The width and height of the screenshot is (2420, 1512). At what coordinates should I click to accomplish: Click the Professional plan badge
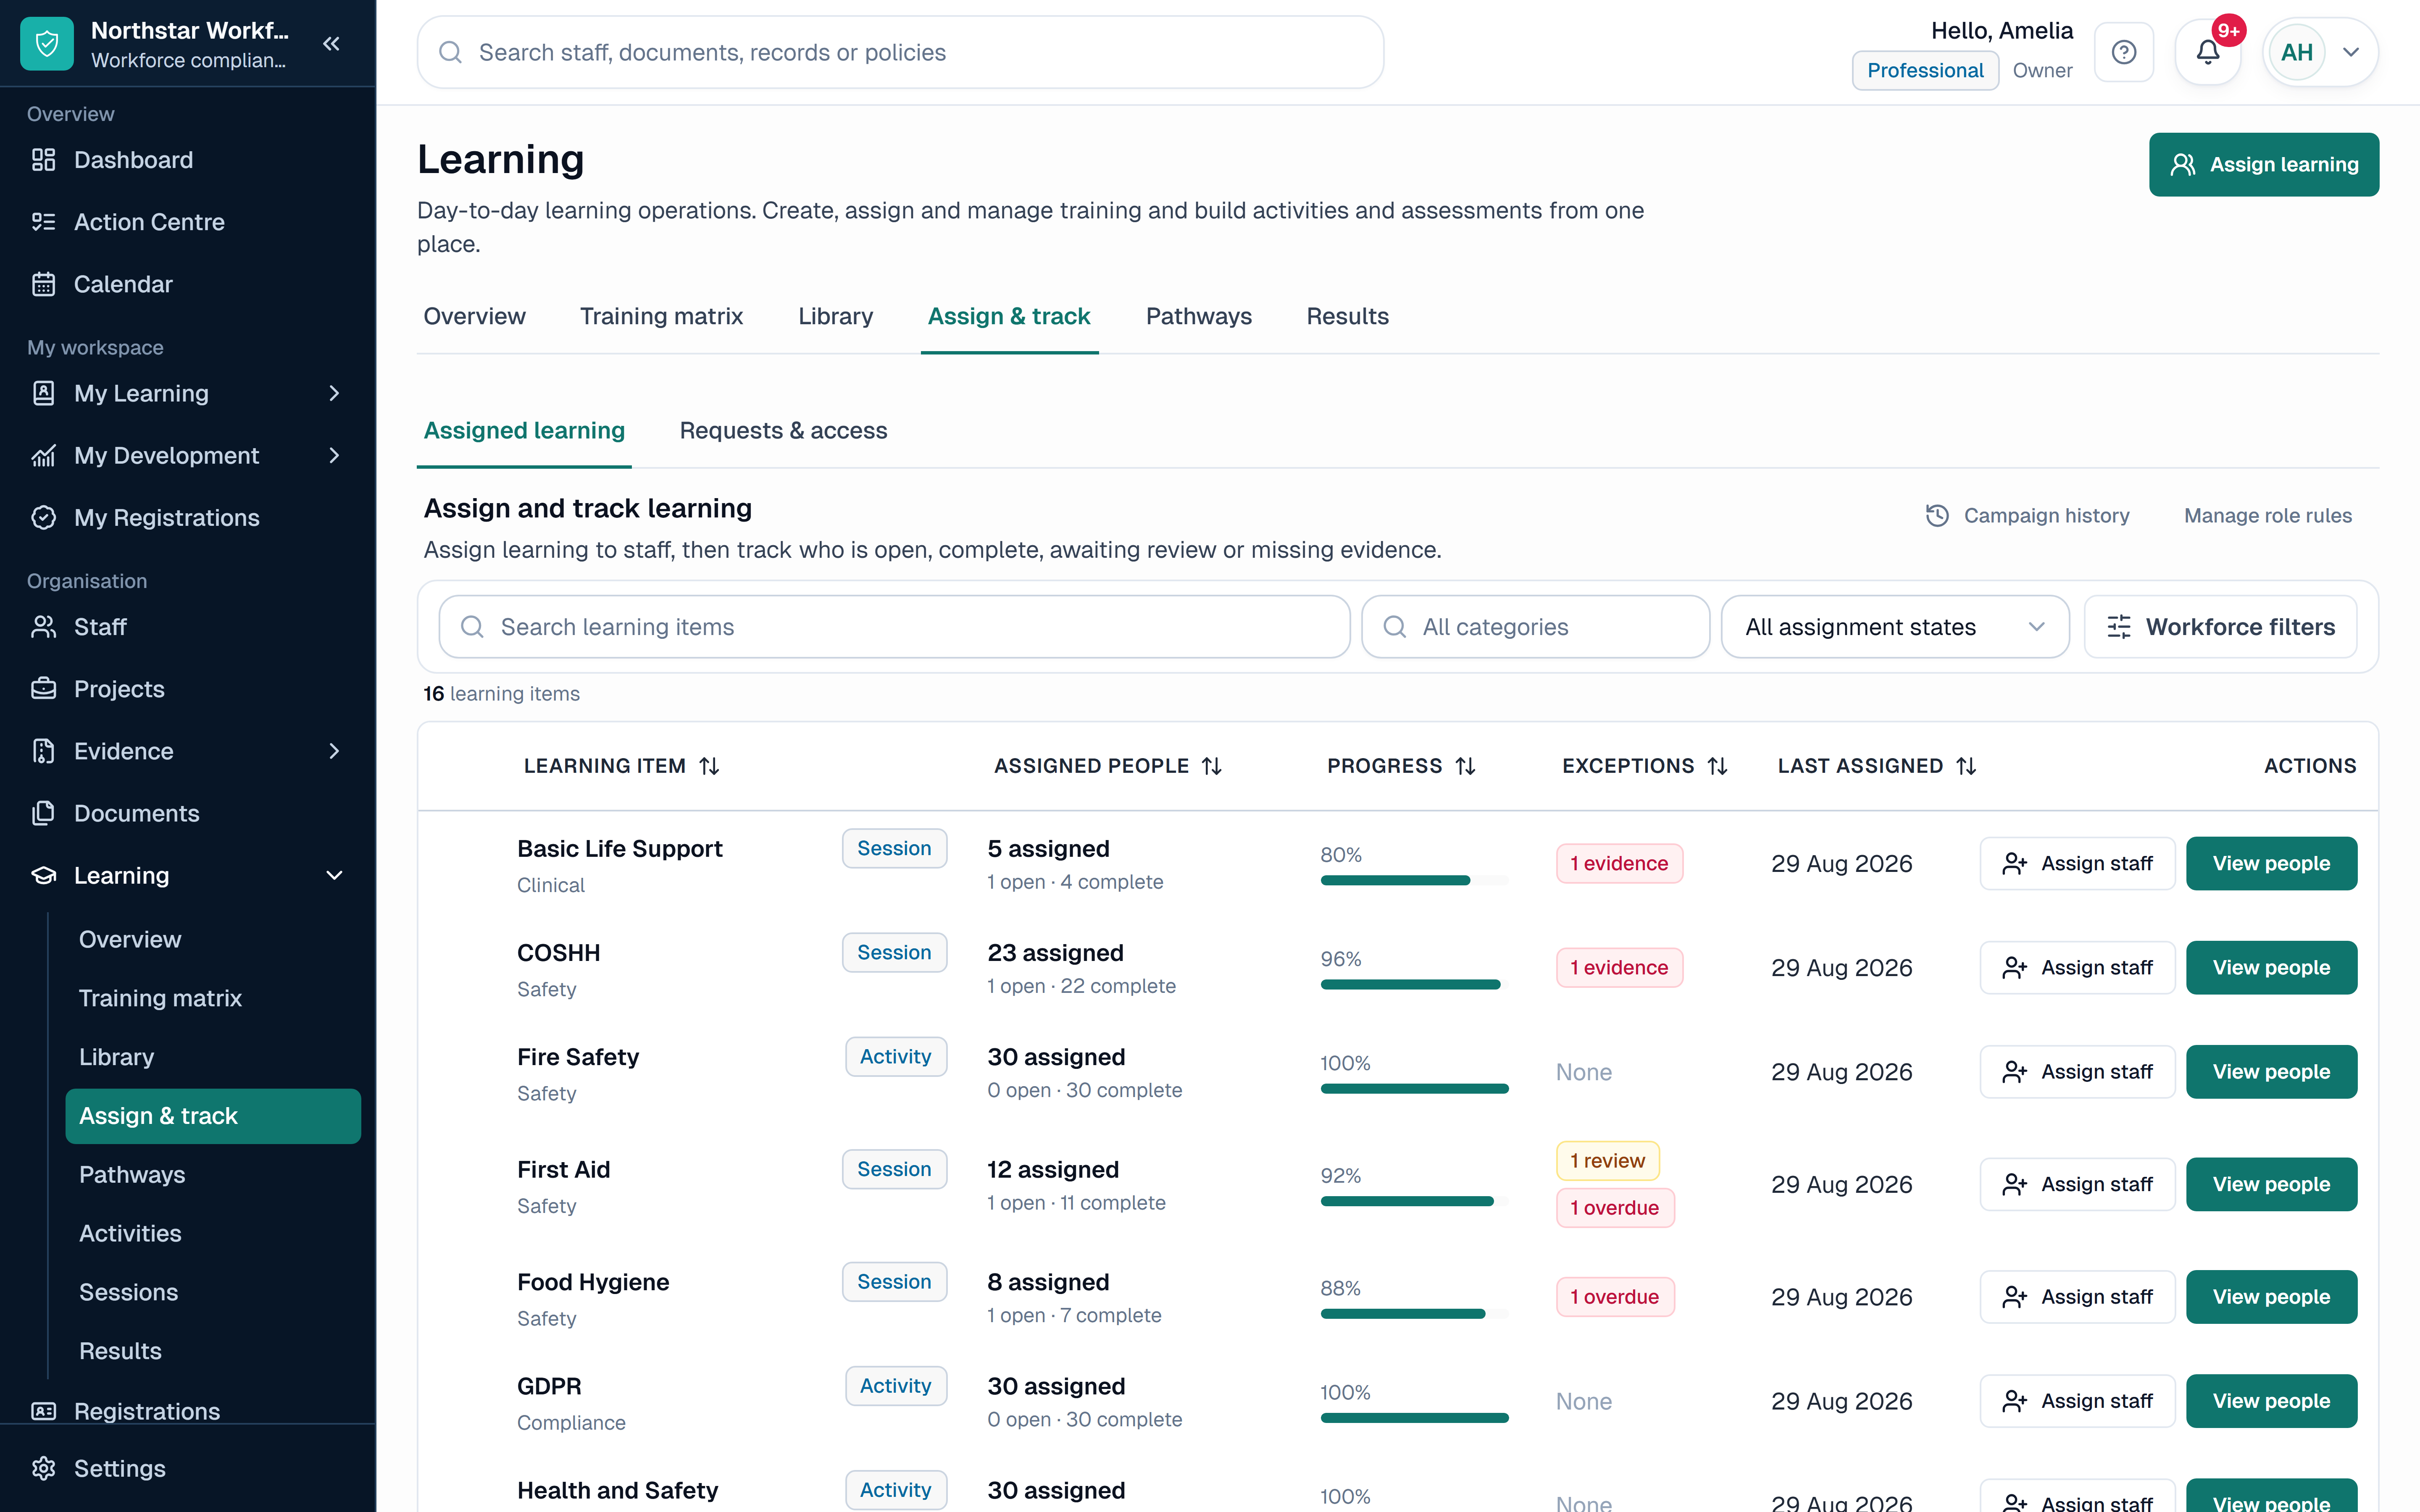[x=1925, y=70]
